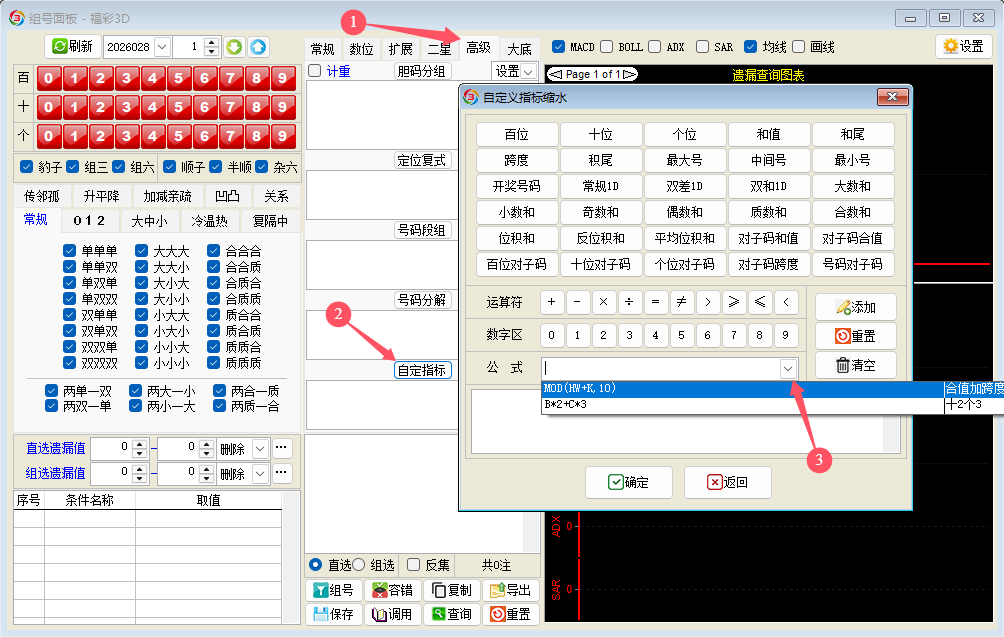Switch to the 大底 tab

[x=519, y=49]
